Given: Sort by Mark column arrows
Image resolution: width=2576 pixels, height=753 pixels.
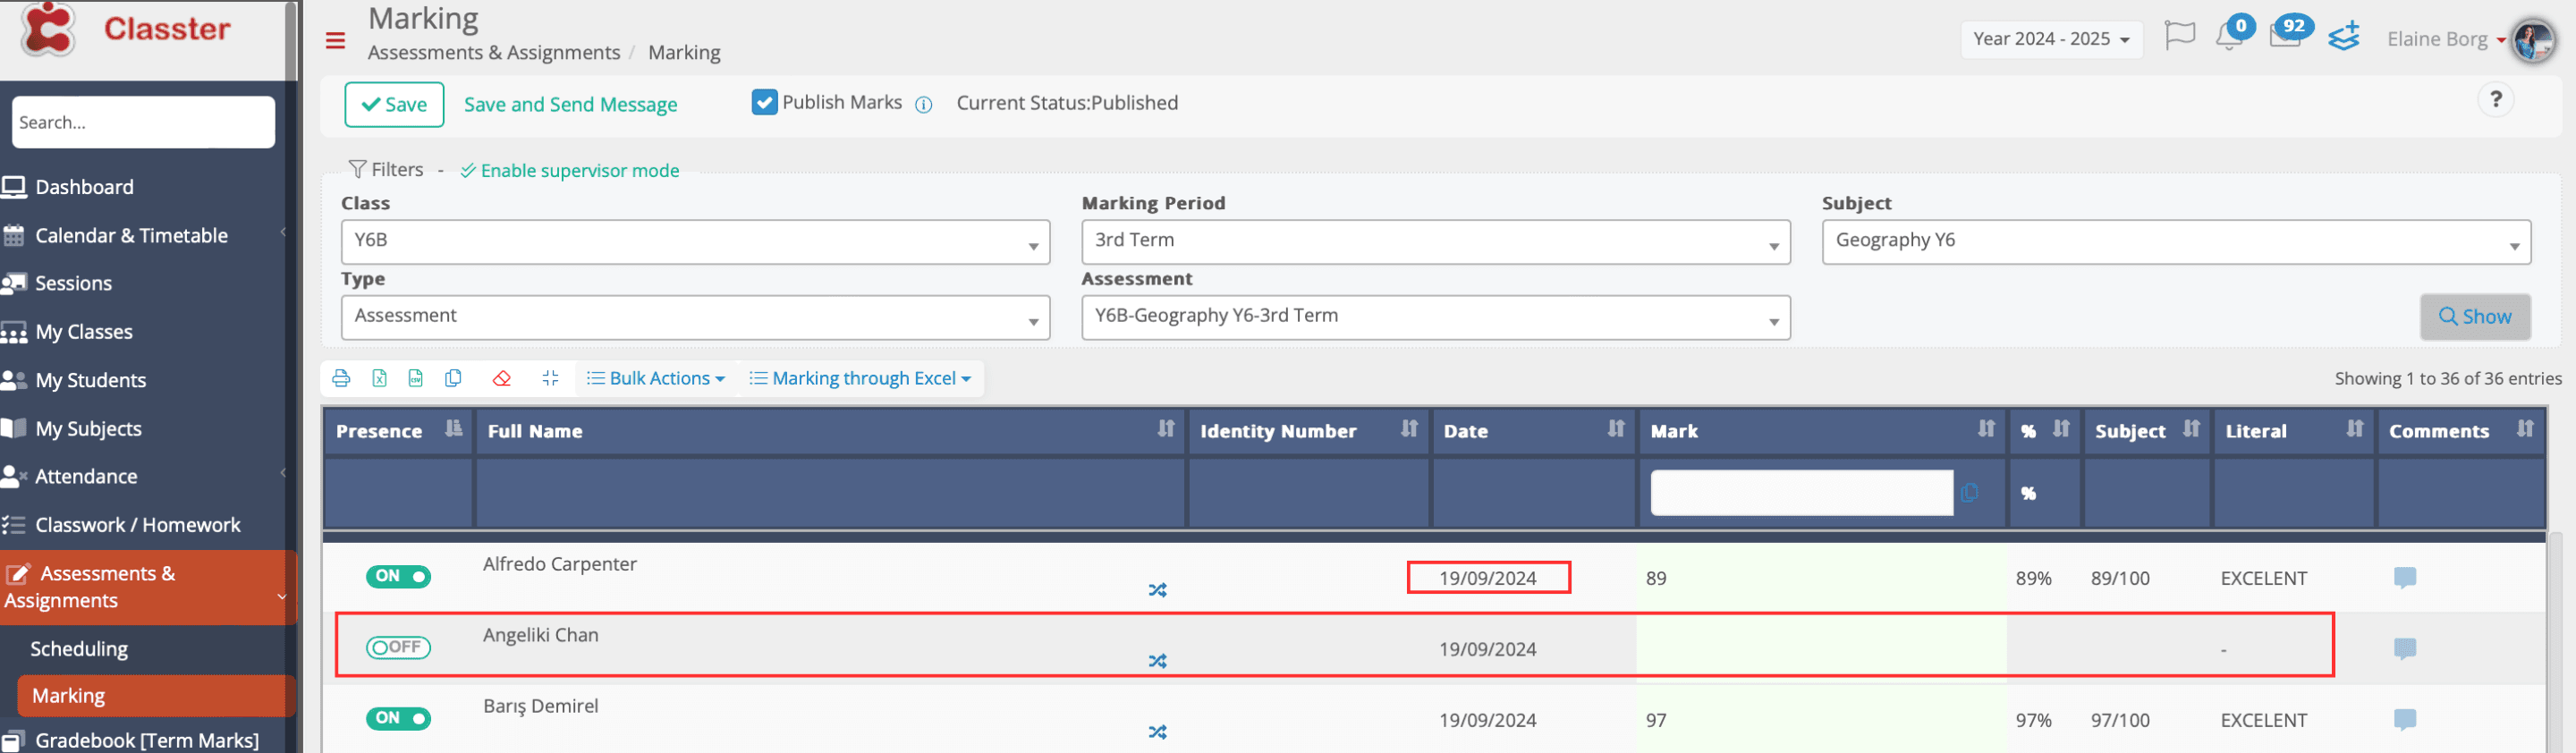Looking at the screenshot, I should tap(1985, 429).
